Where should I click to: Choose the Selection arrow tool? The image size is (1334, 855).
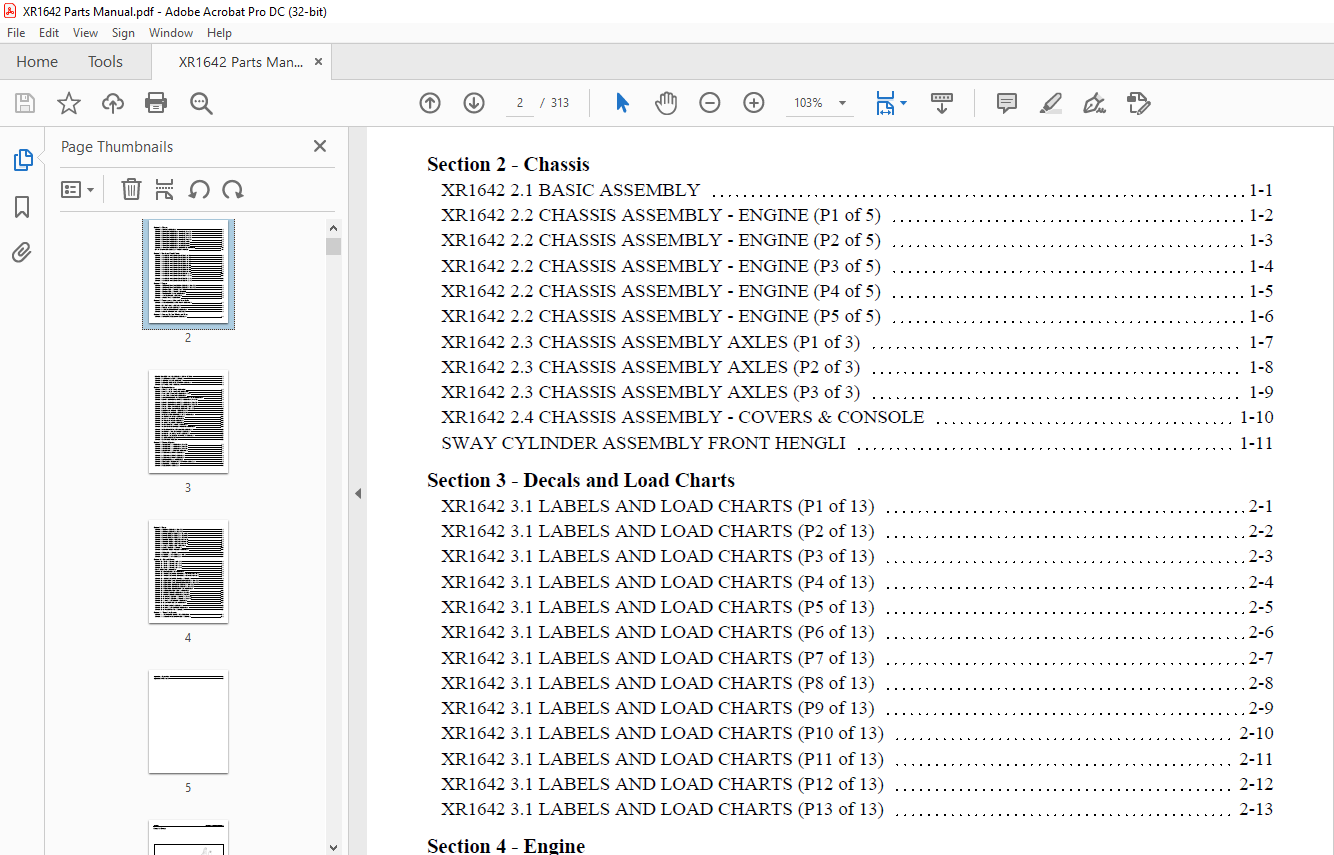(622, 103)
